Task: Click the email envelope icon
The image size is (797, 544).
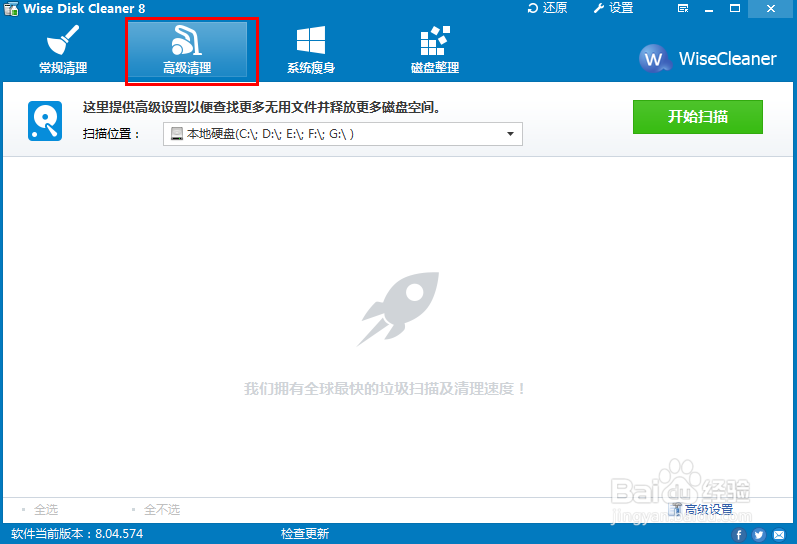Action: click(x=779, y=535)
